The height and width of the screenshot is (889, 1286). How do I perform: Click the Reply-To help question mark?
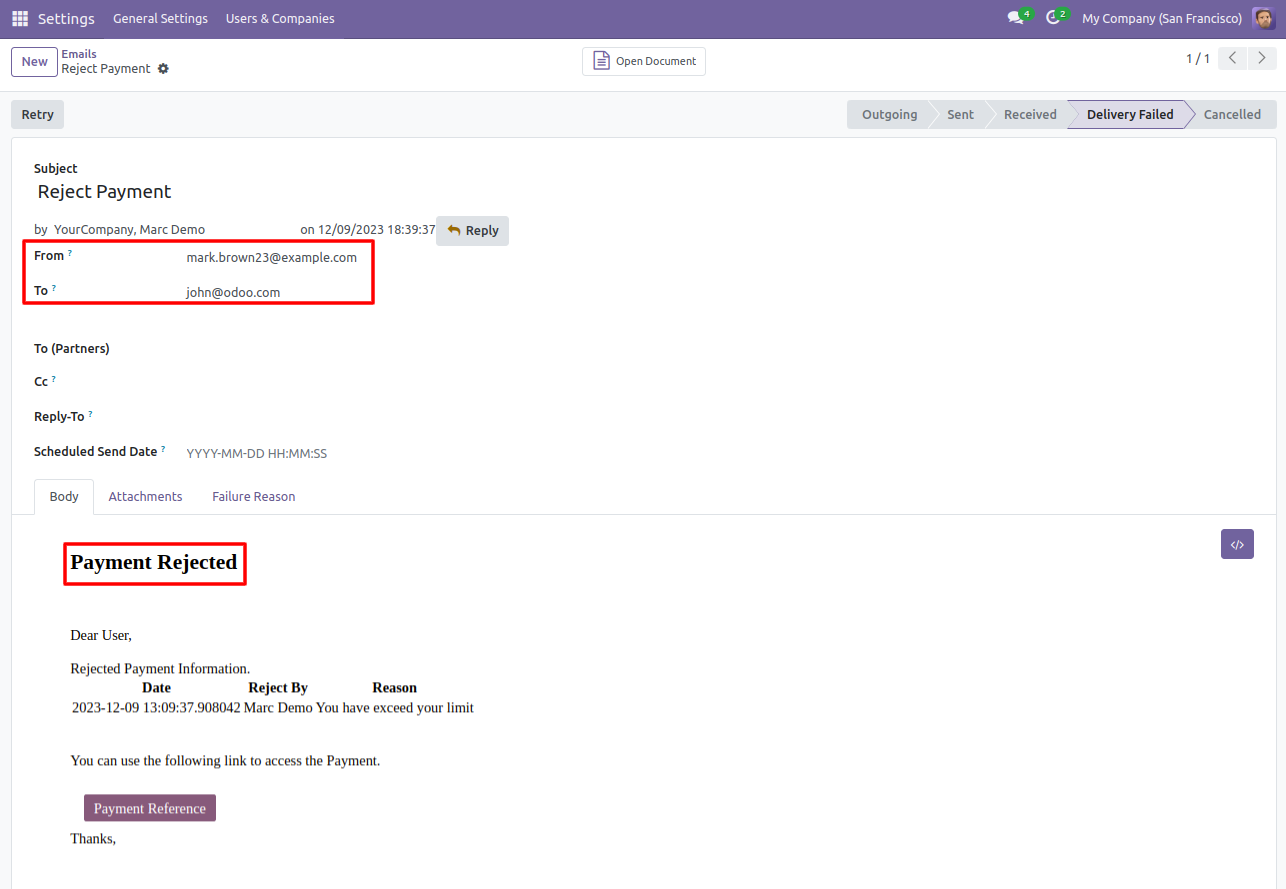pos(90,414)
